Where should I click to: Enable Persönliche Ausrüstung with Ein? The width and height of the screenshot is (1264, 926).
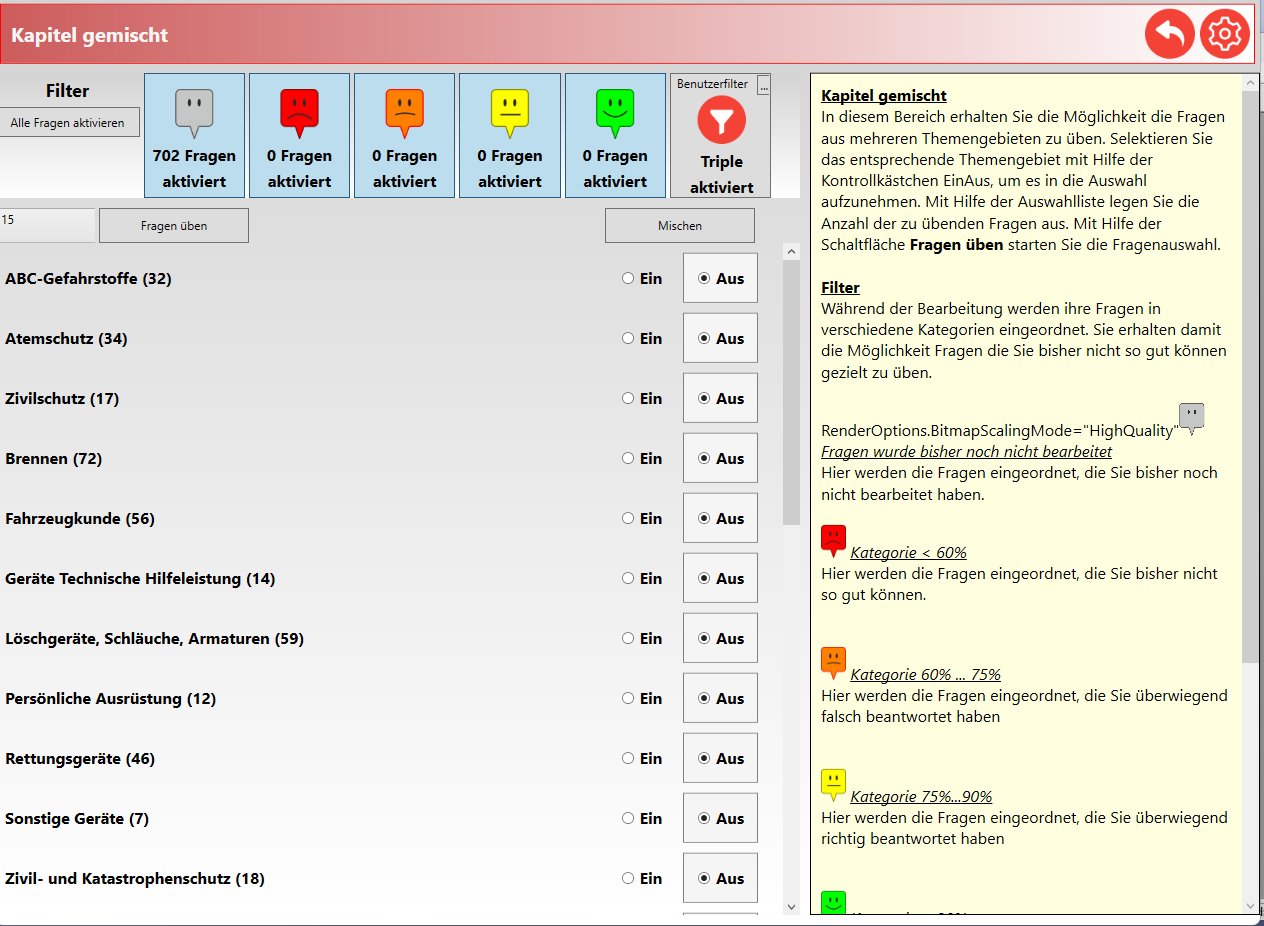click(x=642, y=699)
